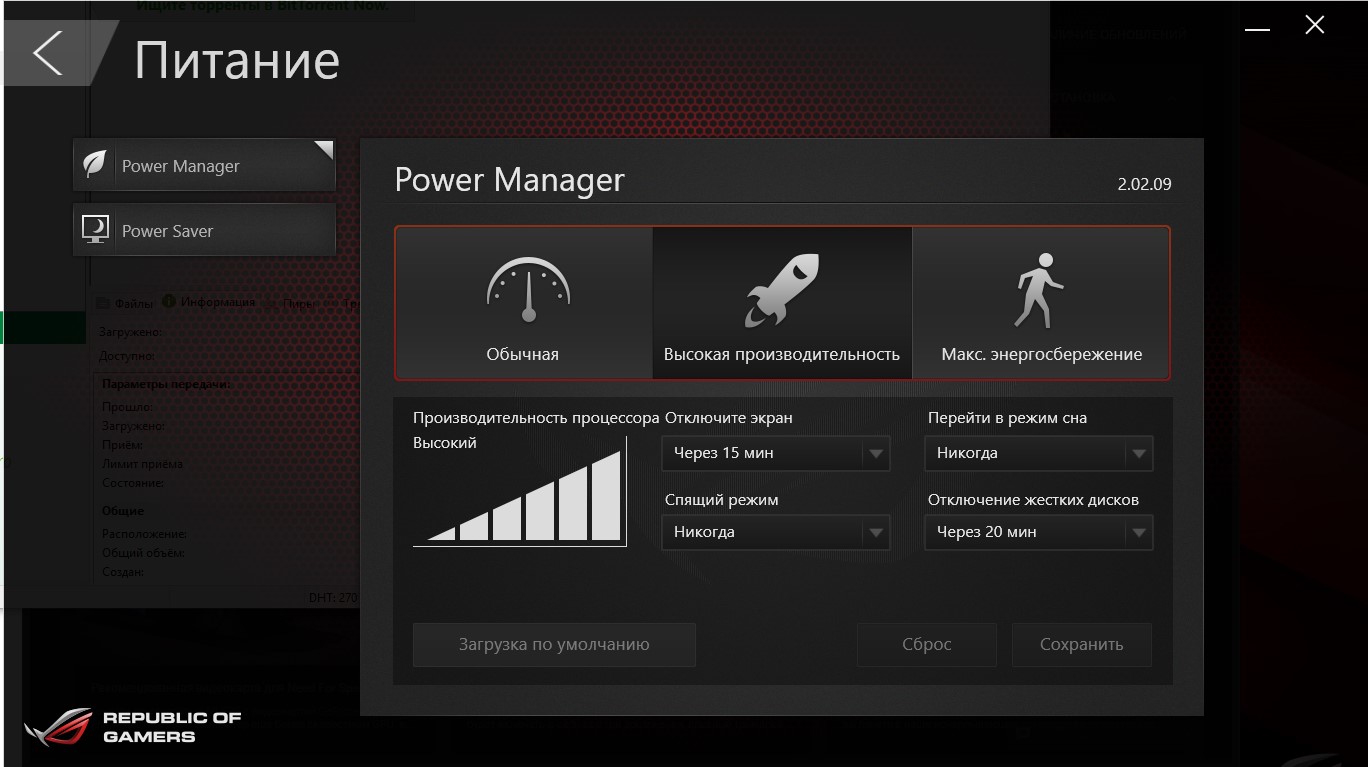Screen dimensions: 1368x767
Task: Click the Сохранить button
Action: click(x=1081, y=645)
